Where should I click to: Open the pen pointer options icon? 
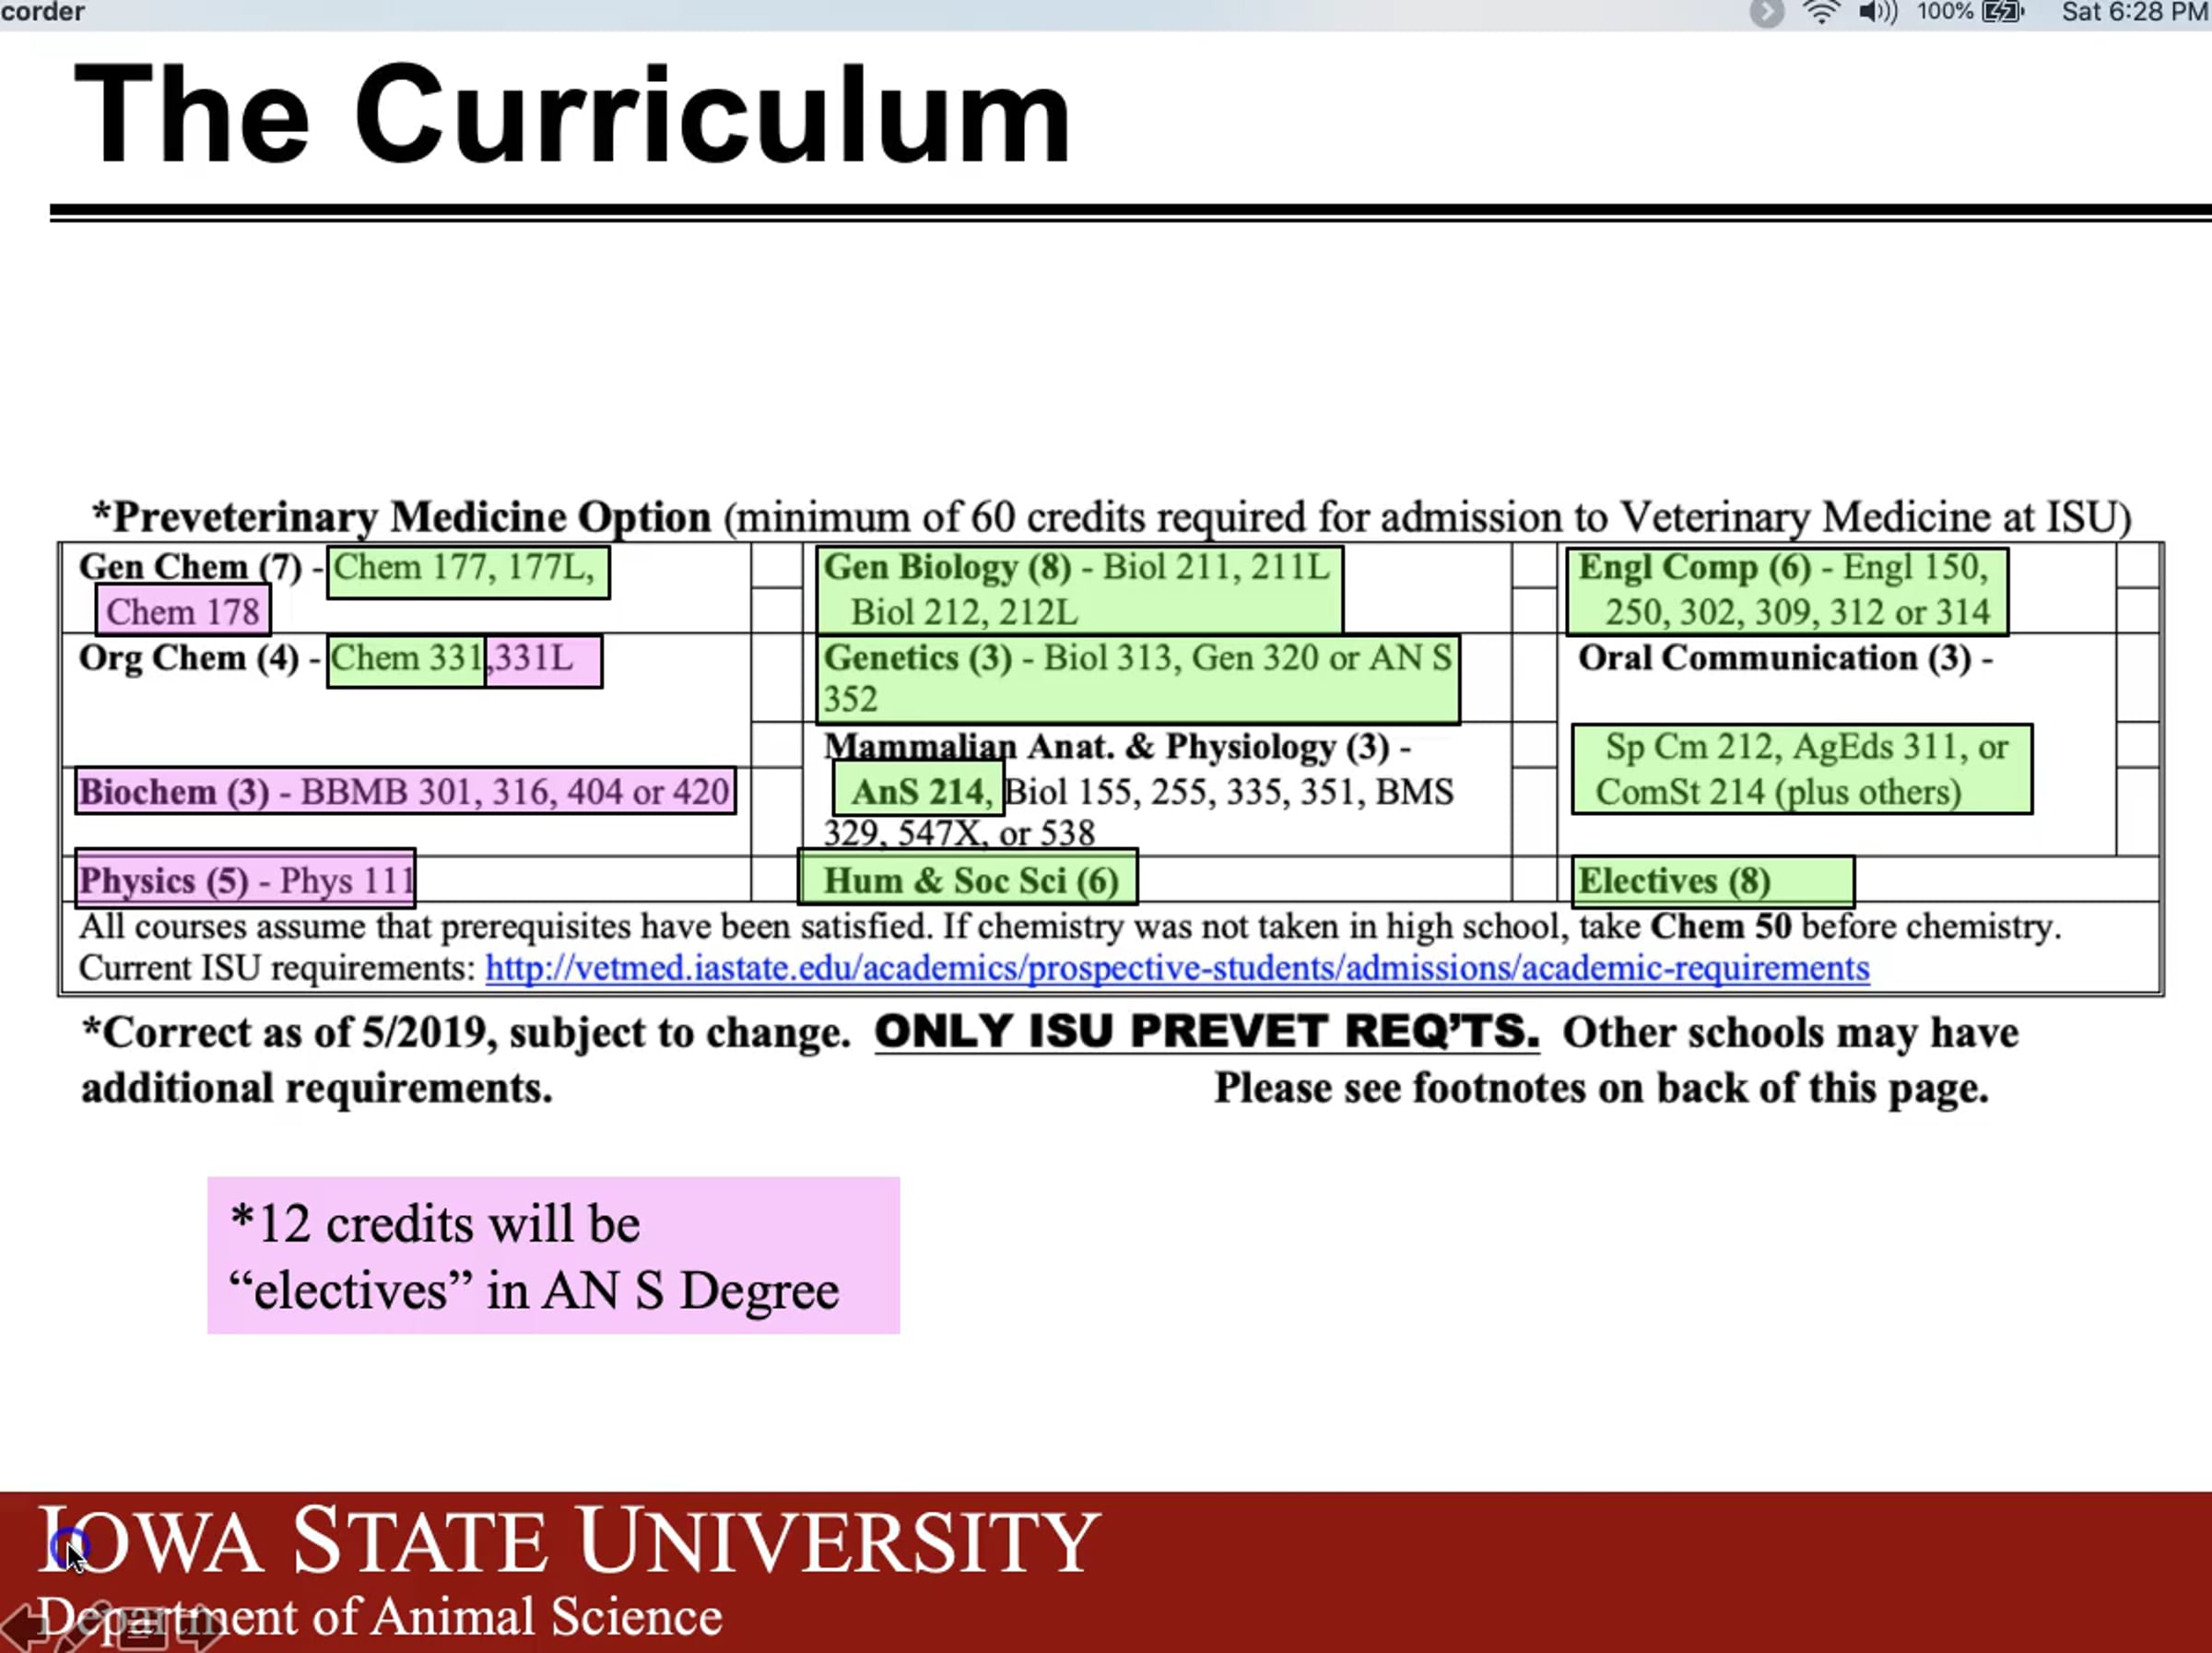click(x=80, y=1627)
